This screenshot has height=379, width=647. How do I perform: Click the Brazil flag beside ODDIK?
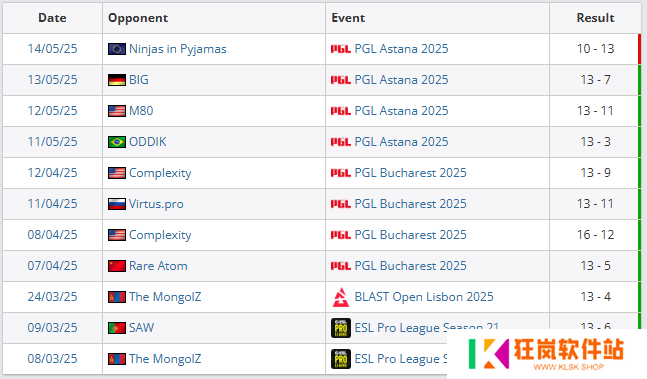(x=117, y=142)
